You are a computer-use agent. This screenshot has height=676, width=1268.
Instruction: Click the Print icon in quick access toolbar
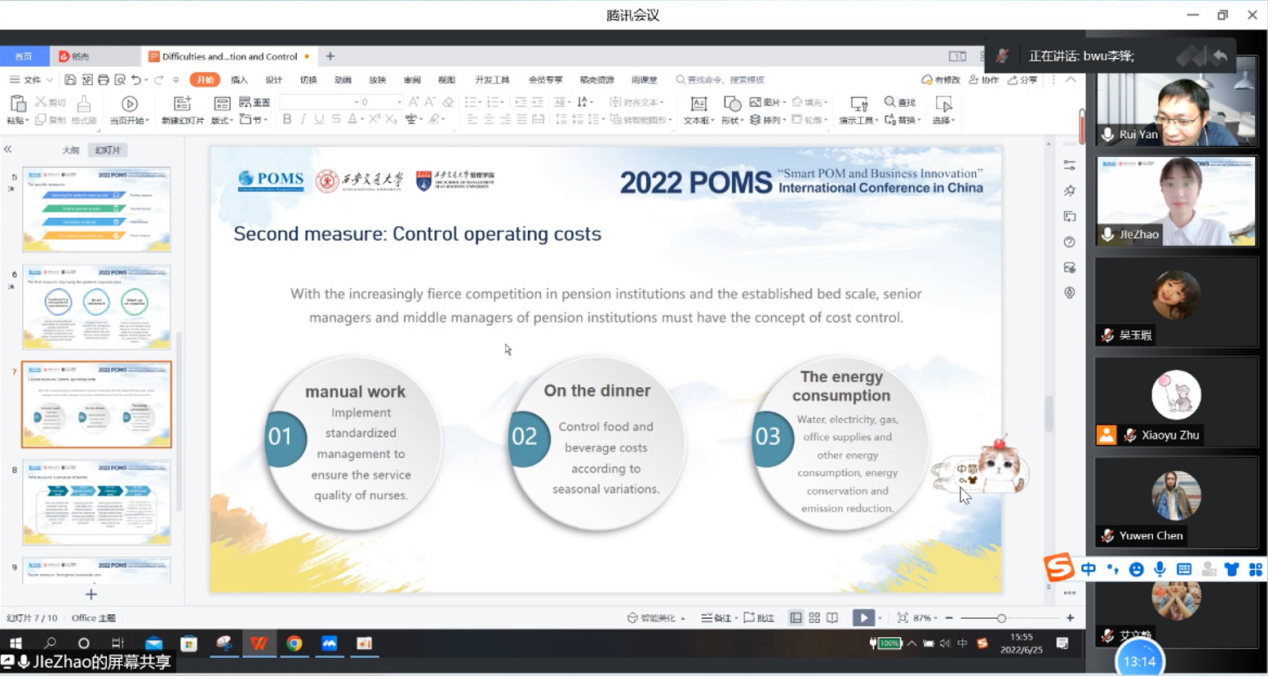(103, 80)
